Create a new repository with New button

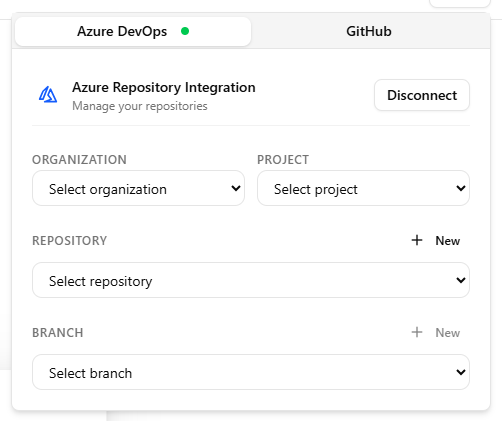click(x=436, y=240)
